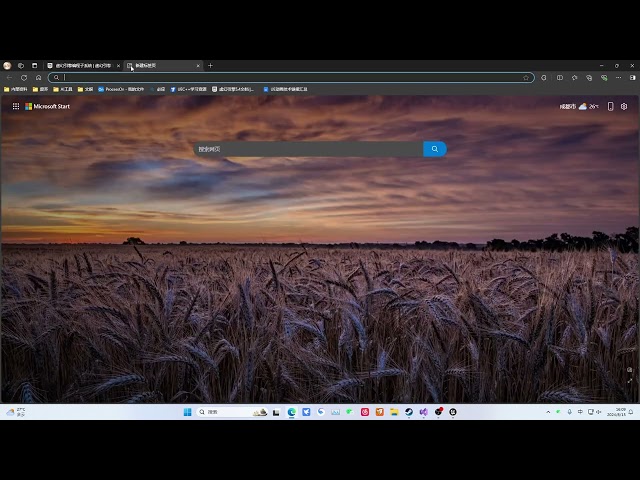Open the Collections icon in toolbar
The height and width of the screenshot is (480, 640).
tap(589, 78)
